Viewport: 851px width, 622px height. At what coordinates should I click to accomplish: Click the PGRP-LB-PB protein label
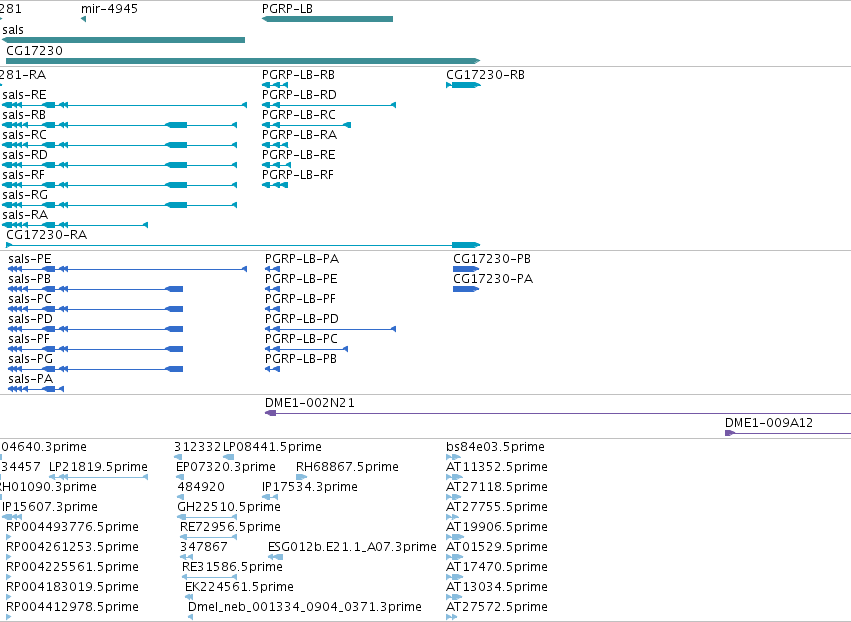(x=301, y=359)
